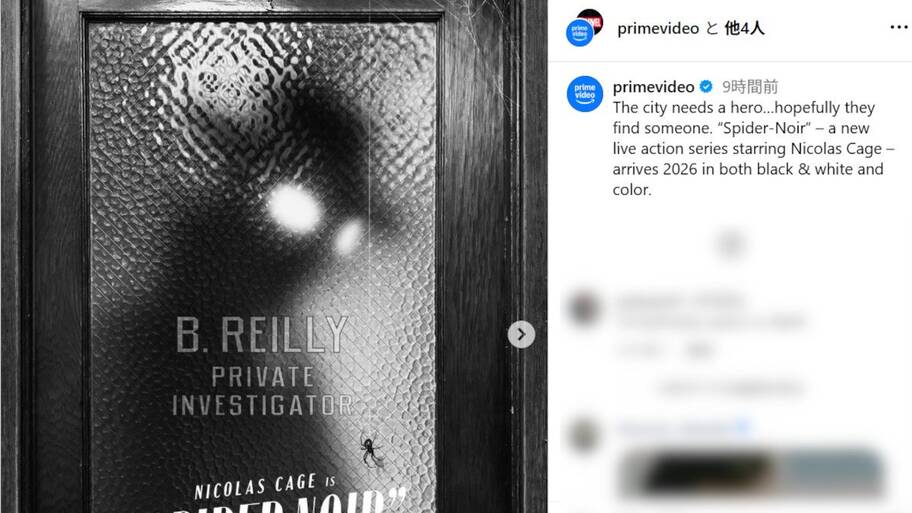912x513 pixels.
Task: Open the three-dot more options menu
Action: 899,27
